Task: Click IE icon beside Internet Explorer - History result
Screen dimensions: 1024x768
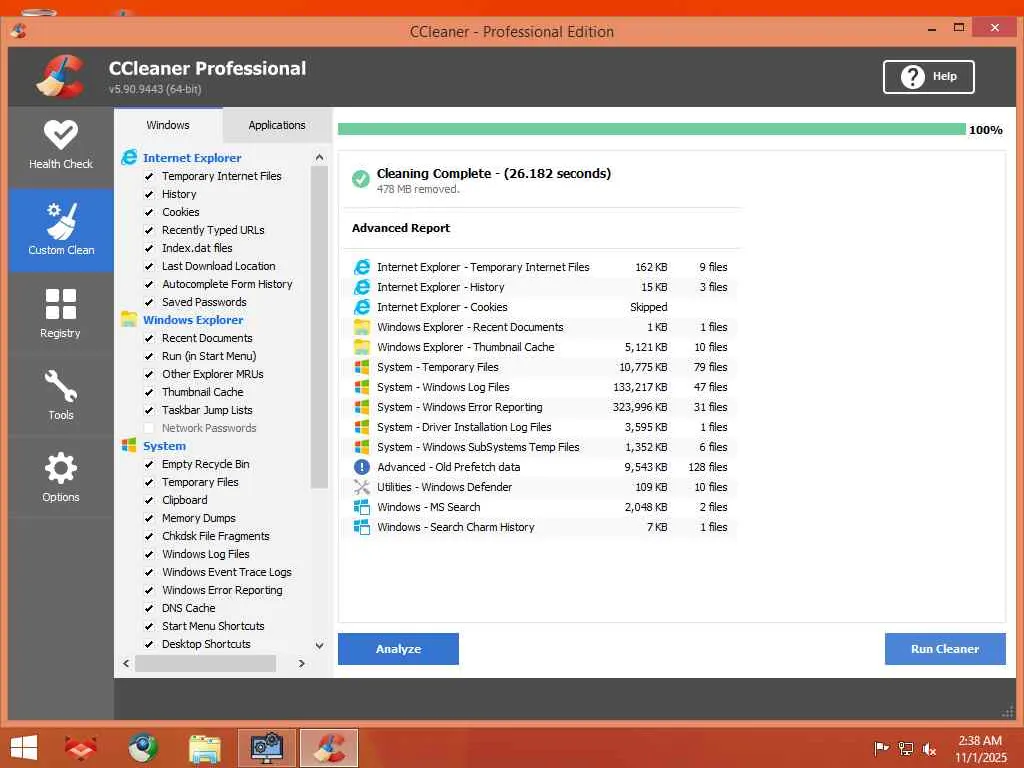Action: (x=362, y=287)
